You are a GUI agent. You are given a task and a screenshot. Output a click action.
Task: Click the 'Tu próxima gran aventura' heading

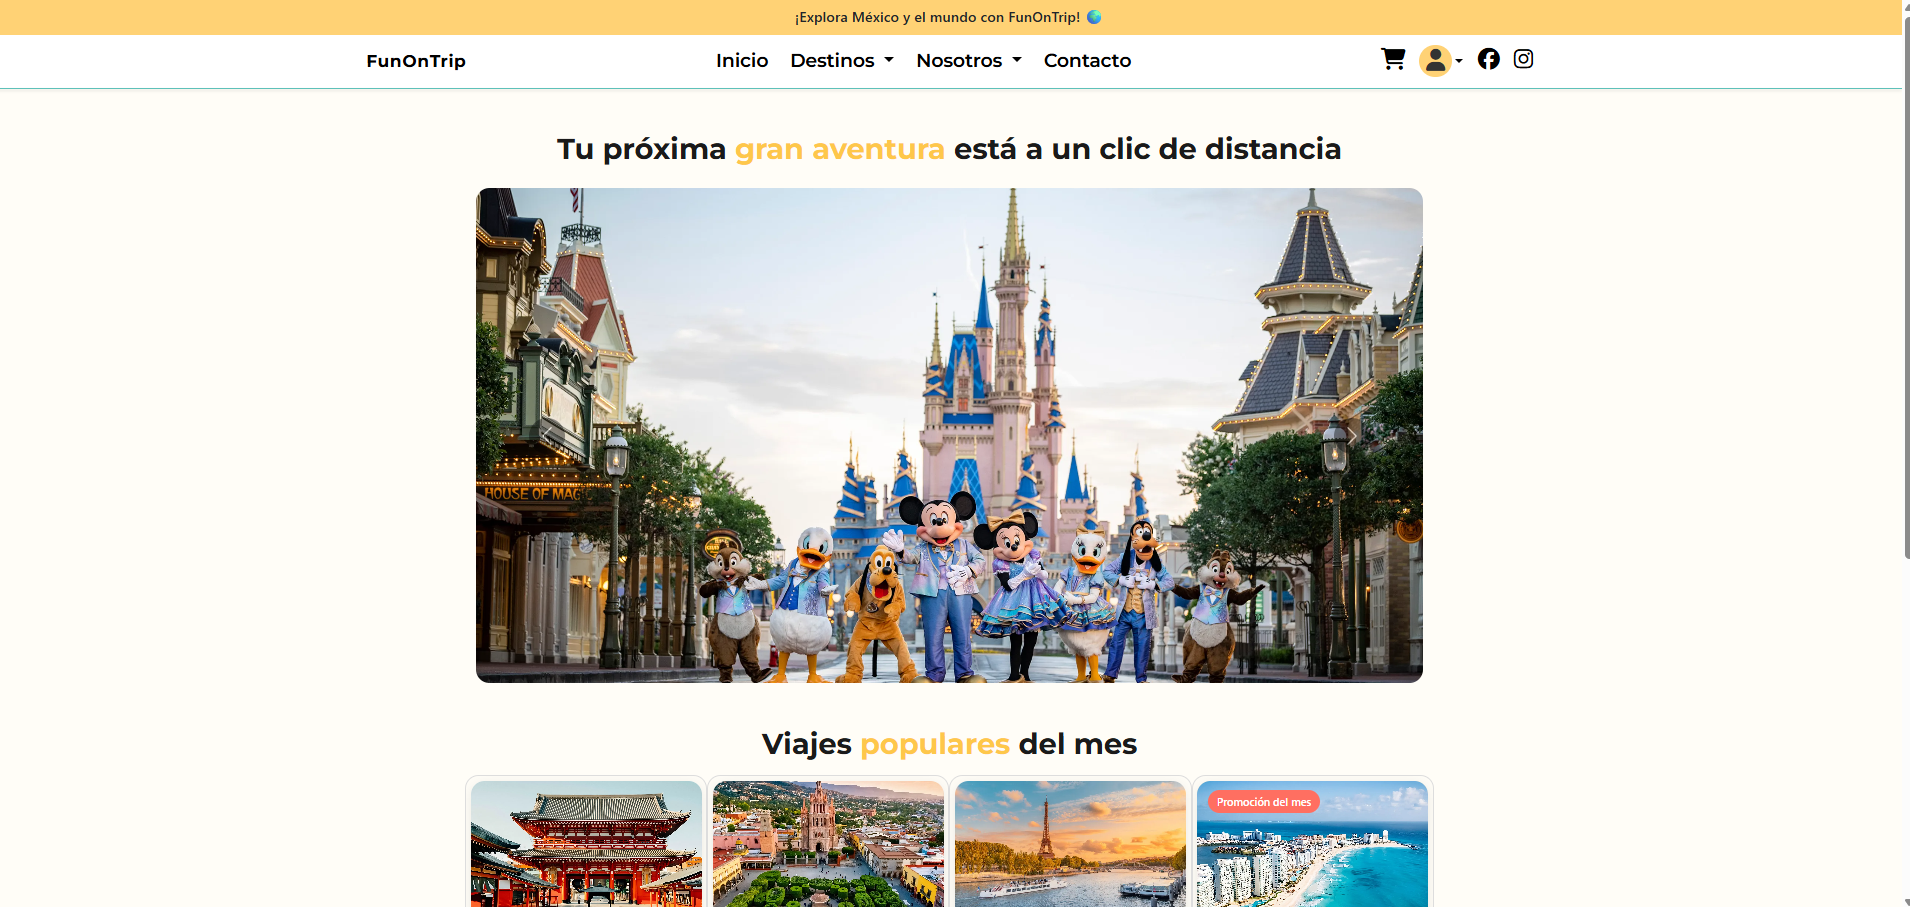(x=949, y=149)
